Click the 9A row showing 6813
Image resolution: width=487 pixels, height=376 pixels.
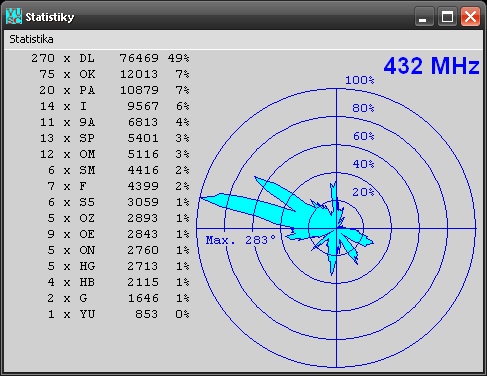tap(114, 122)
